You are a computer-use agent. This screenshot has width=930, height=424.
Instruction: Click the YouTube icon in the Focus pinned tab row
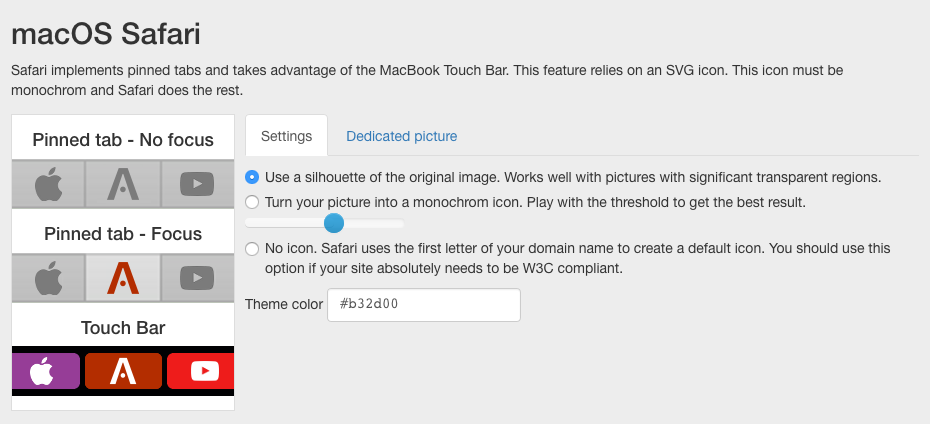pos(197,278)
